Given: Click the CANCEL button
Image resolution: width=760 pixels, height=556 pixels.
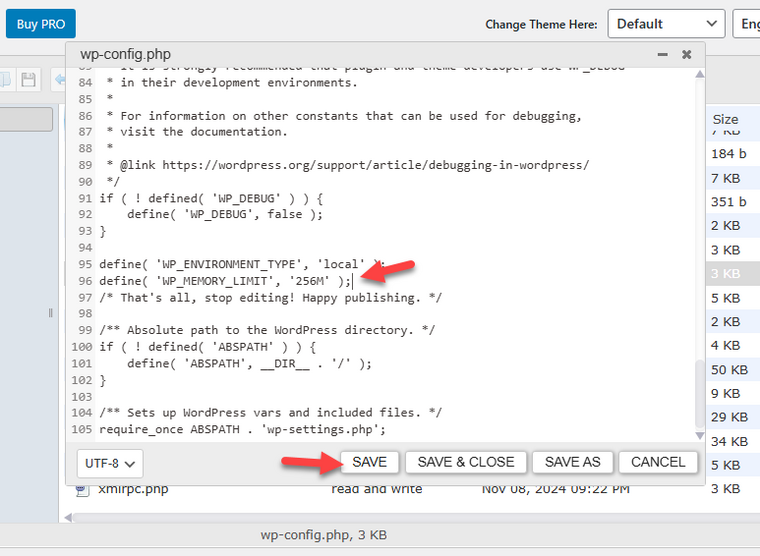Looking at the screenshot, I should [x=658, y=462].
